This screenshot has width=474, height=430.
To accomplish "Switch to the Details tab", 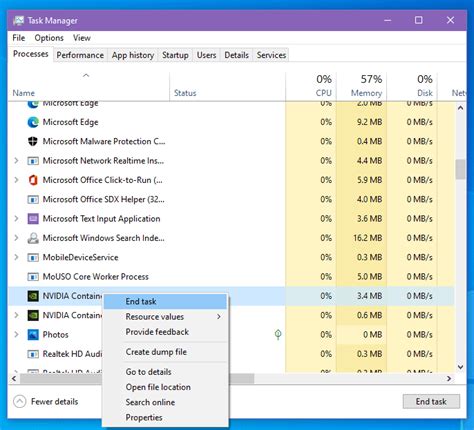I will point(236,55).
